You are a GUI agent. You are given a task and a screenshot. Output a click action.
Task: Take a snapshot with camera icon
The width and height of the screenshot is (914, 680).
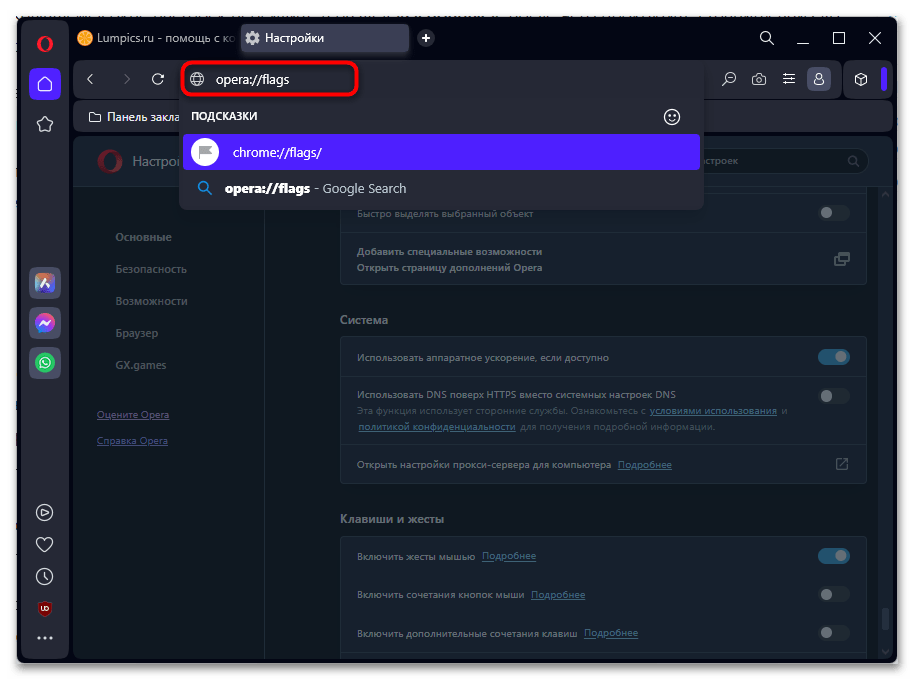[759, 79]
